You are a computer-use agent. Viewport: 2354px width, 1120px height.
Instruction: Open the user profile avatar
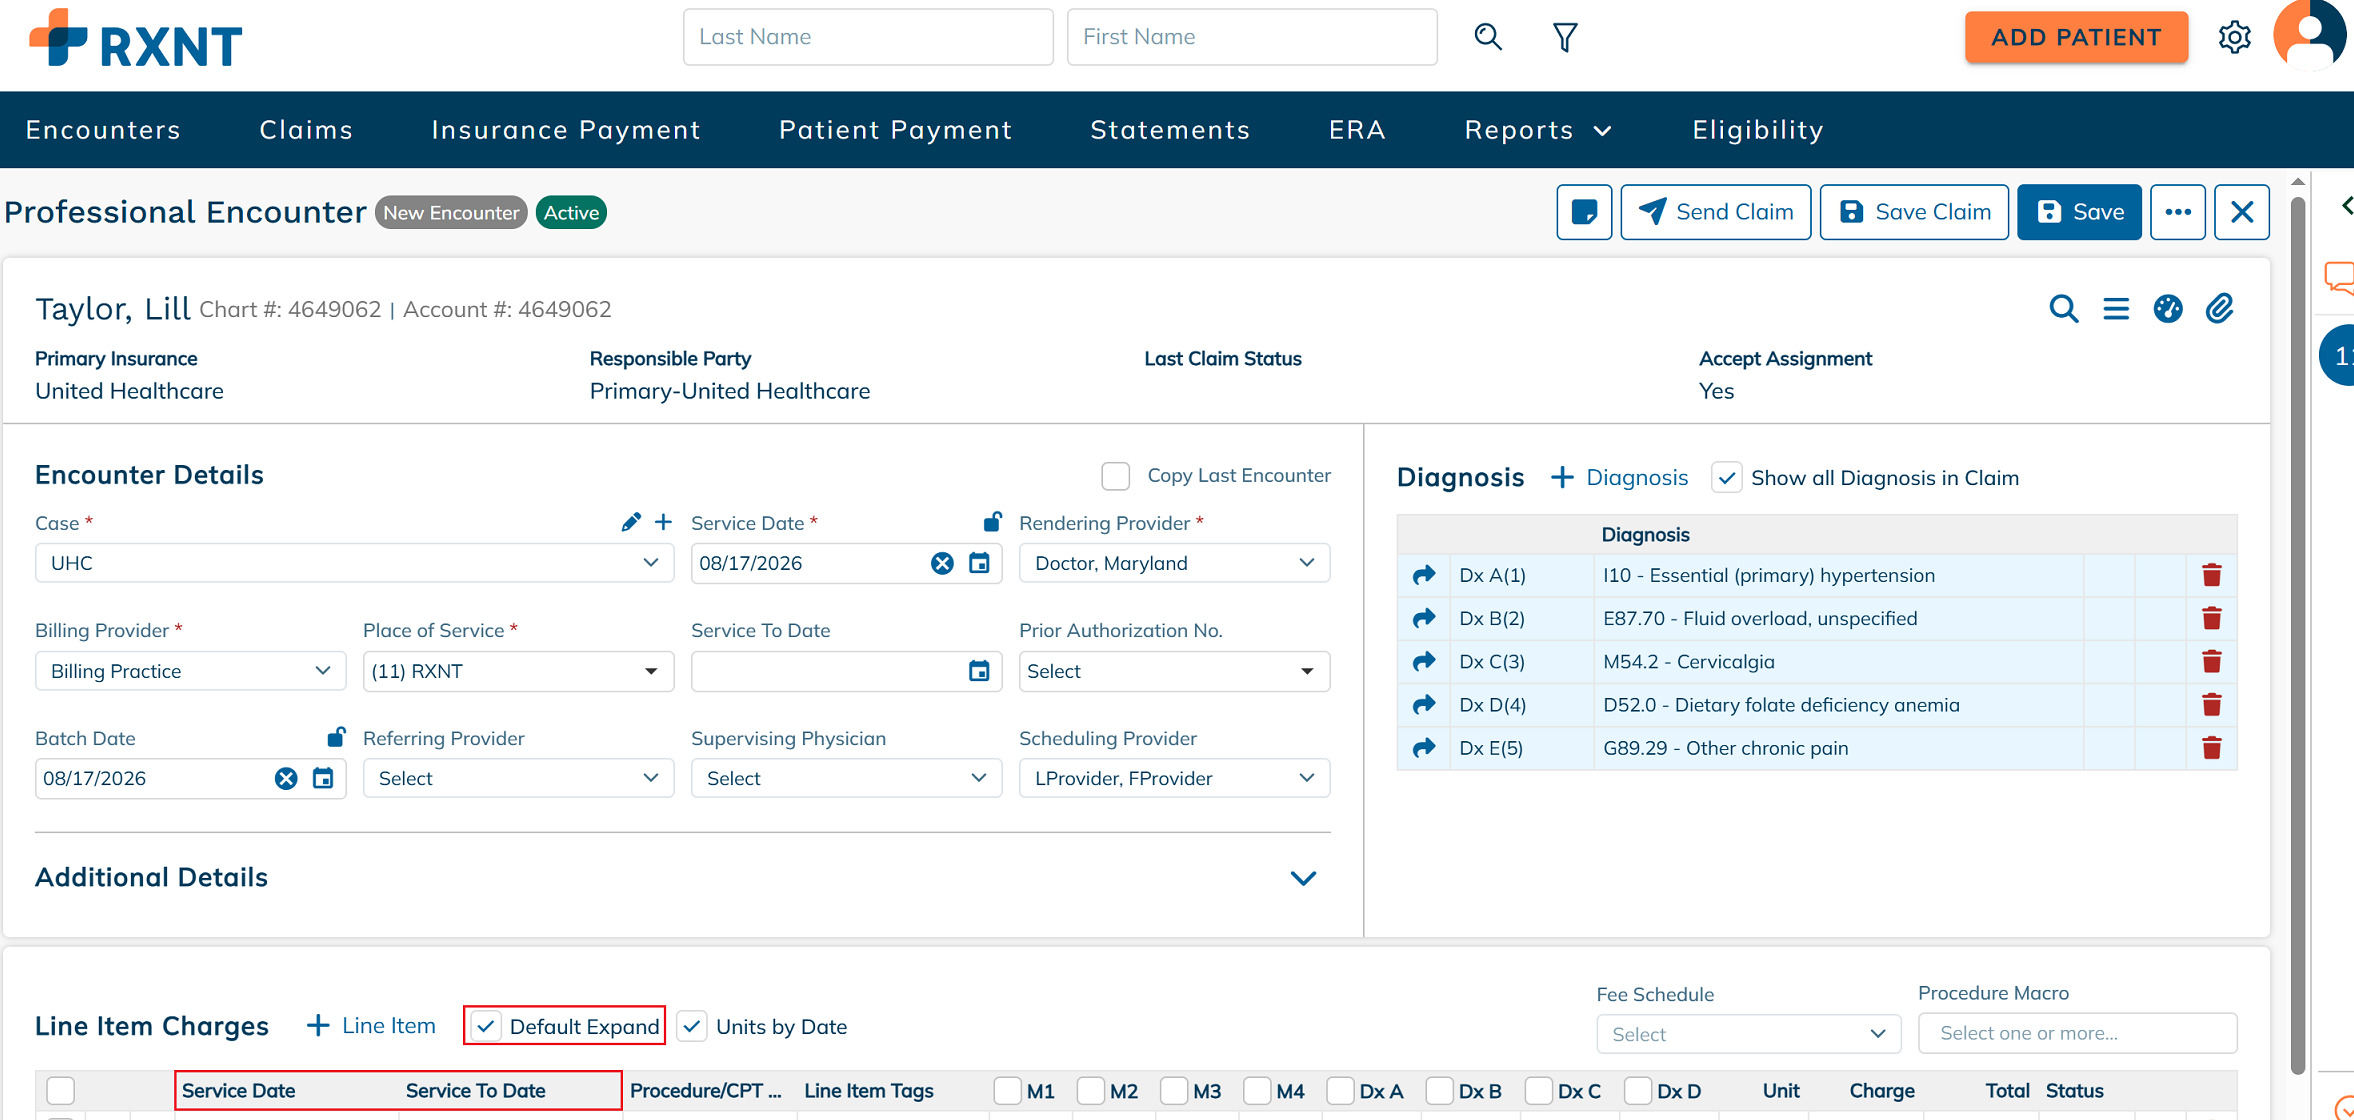coord(2310,35)
